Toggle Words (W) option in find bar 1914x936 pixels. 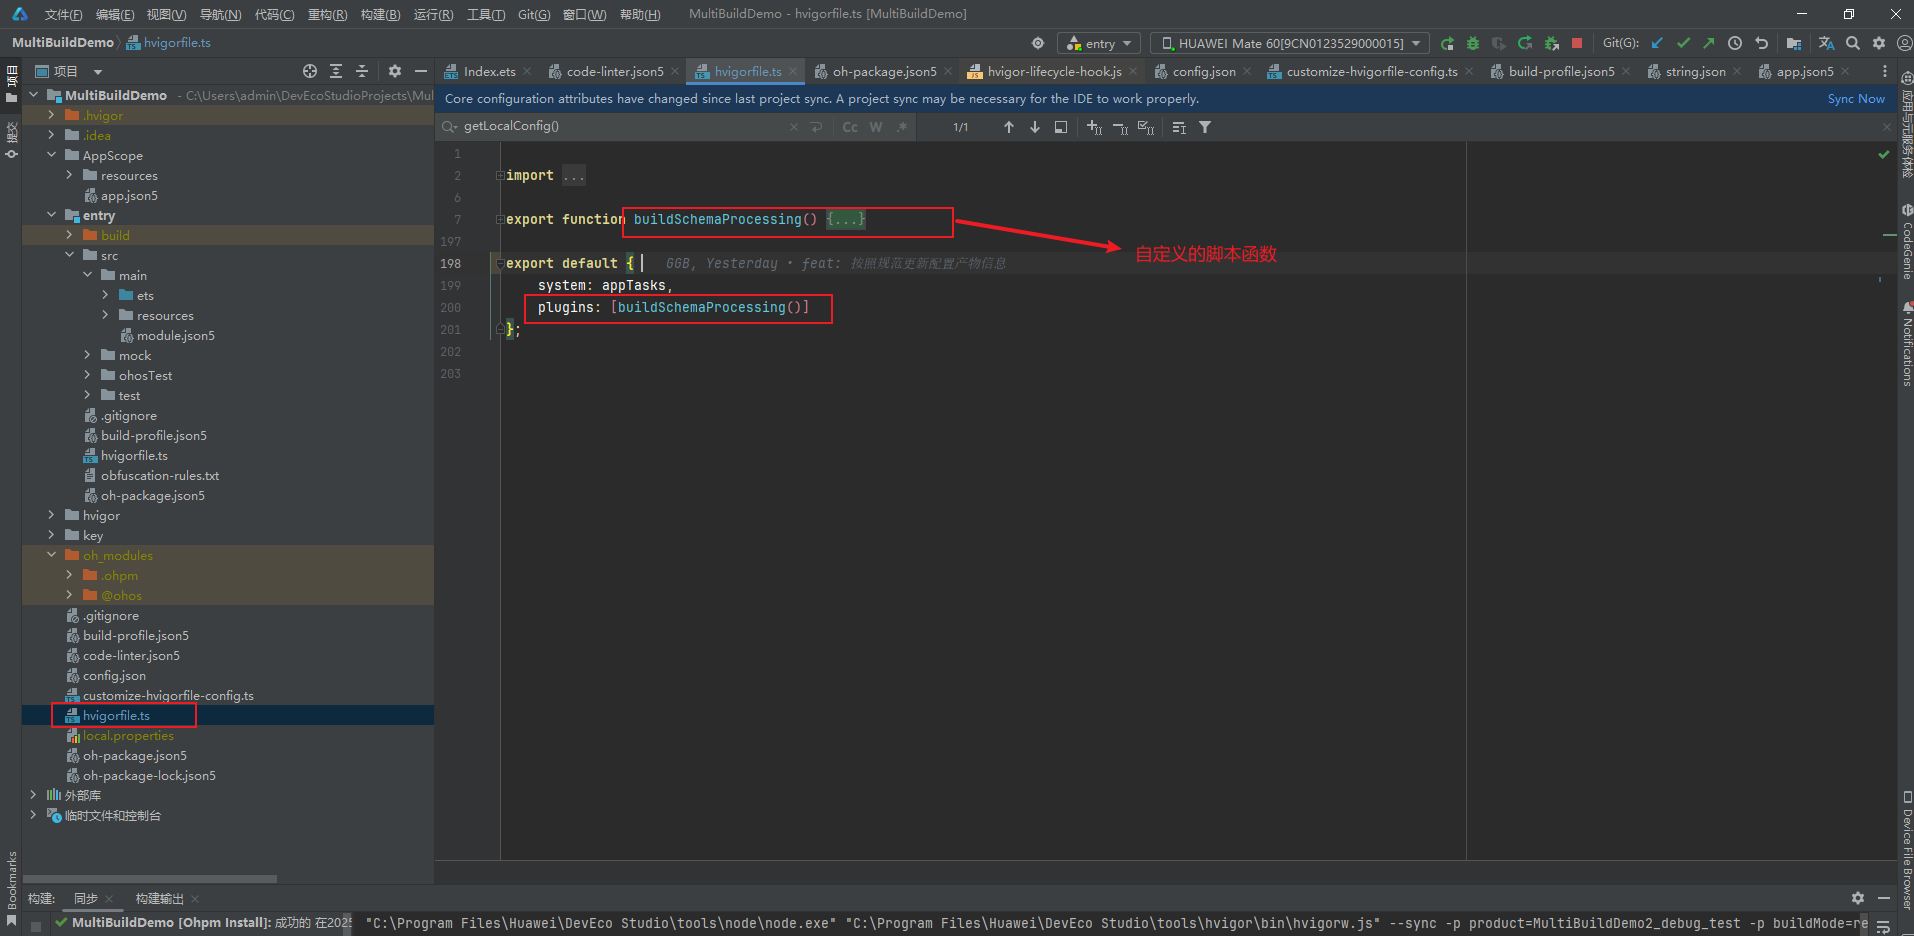point(876,127)
